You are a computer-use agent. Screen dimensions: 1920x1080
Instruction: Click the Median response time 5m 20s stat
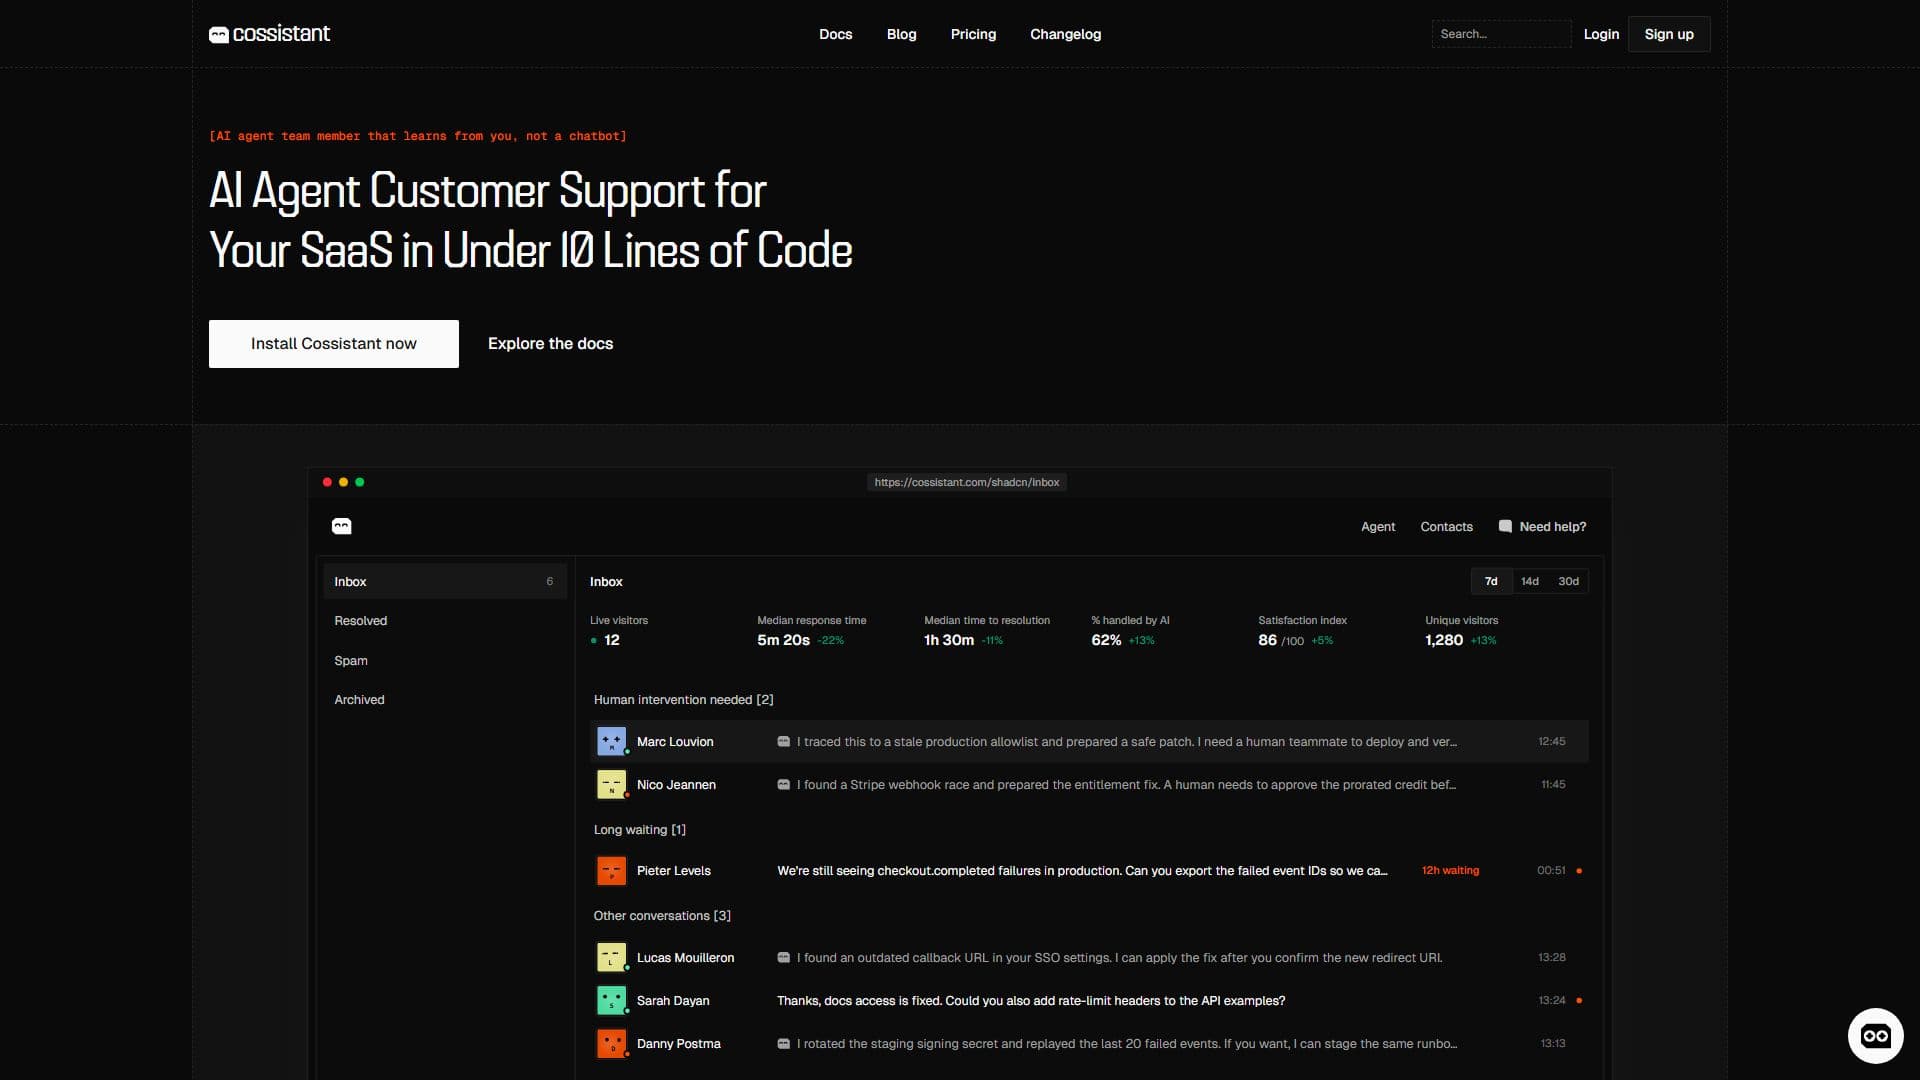click(811, 631)
